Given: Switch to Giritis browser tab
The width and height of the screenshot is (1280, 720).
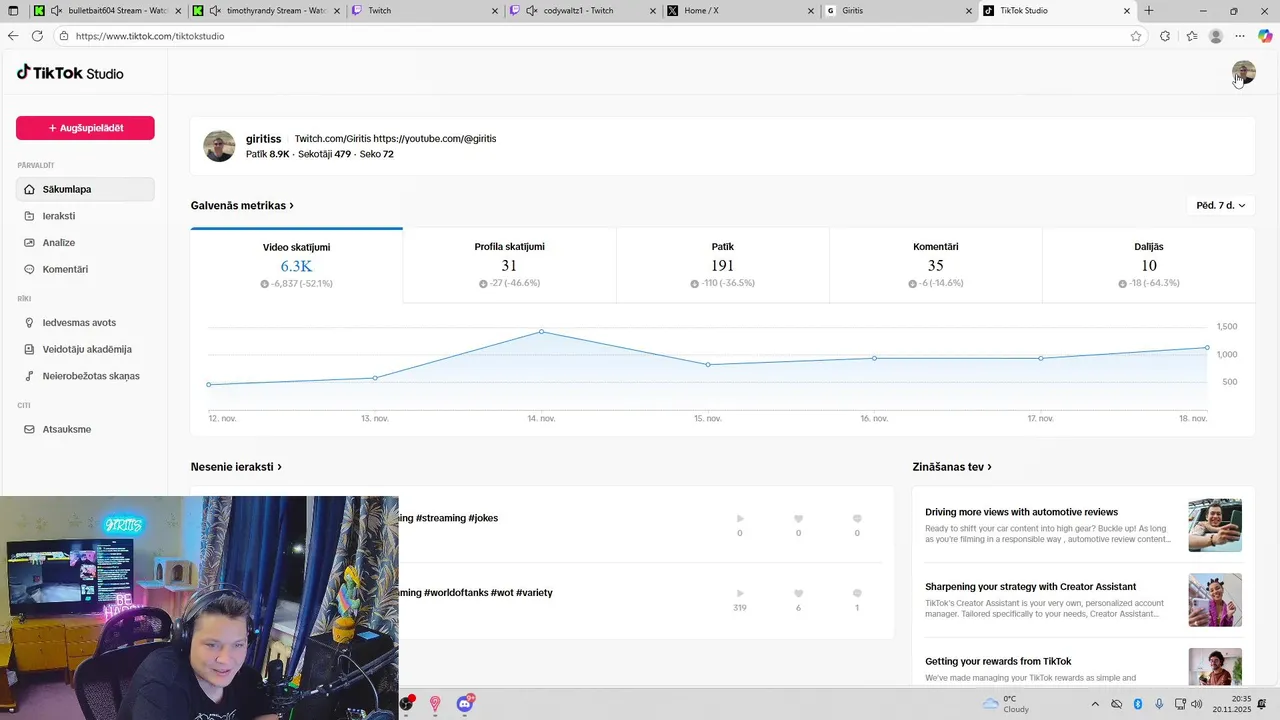Looking at the screenshot, I should 899,11.
